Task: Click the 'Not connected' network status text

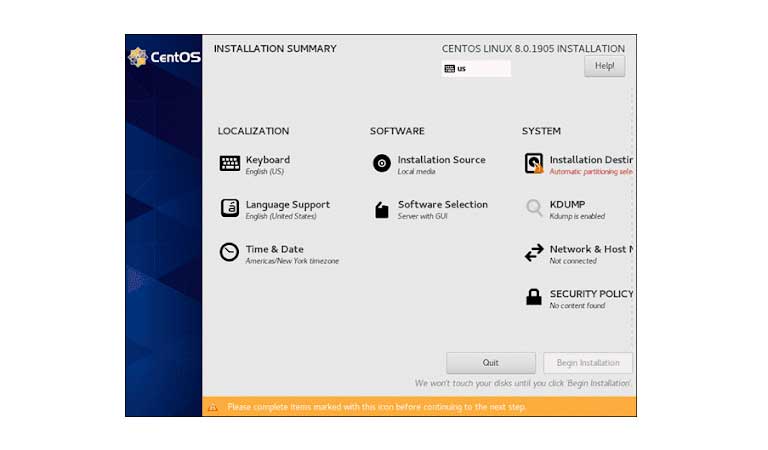Action: point(573,261)
